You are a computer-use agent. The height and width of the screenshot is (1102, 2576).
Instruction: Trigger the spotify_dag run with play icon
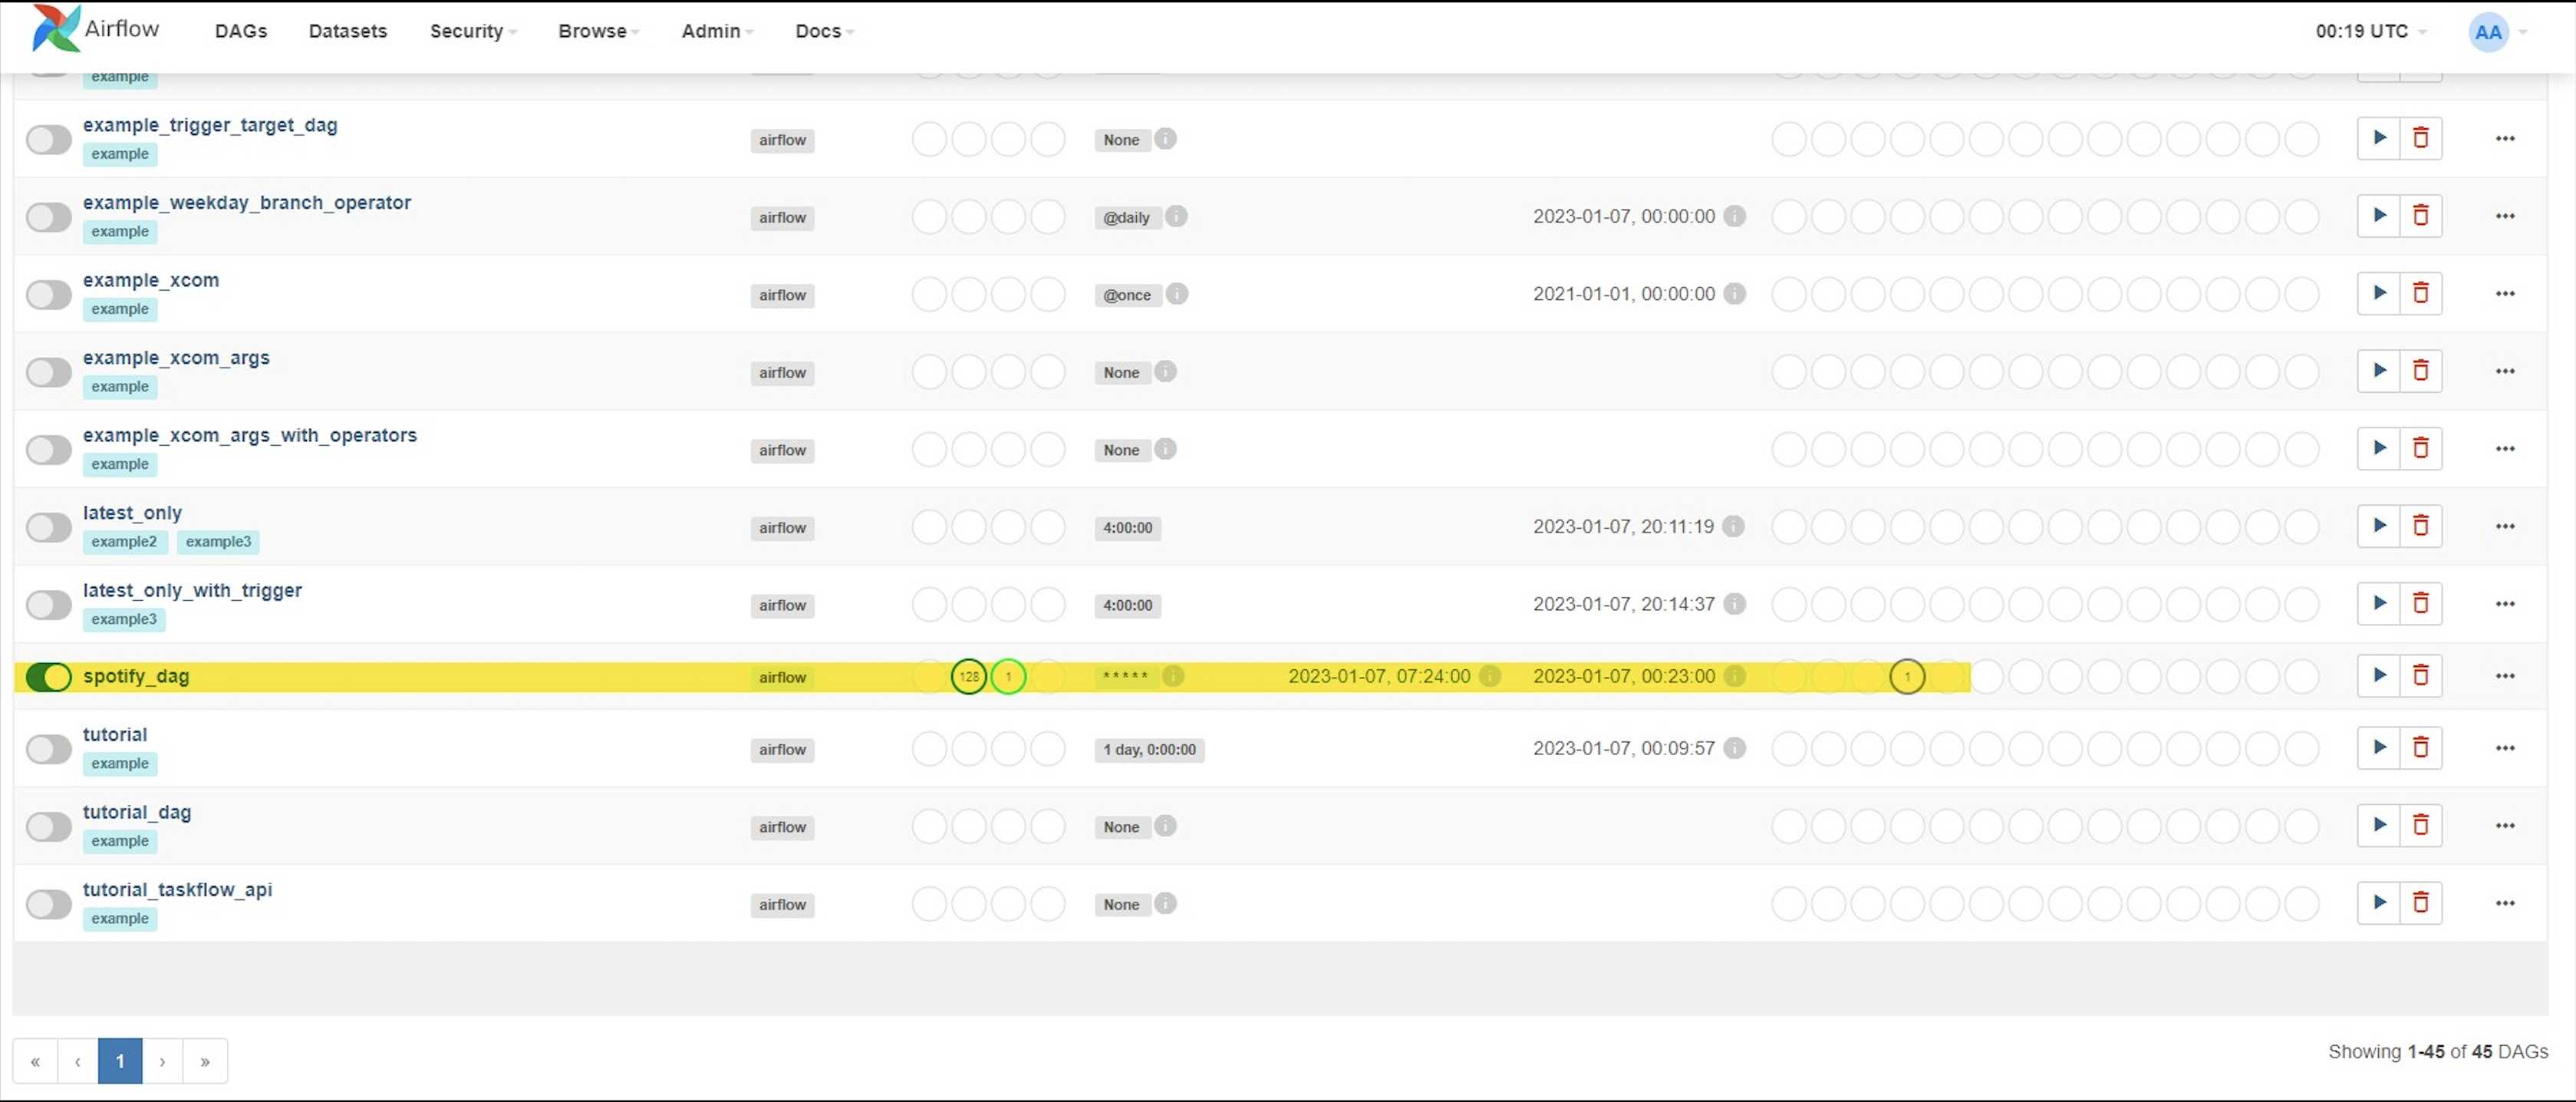coord(2379,675)
